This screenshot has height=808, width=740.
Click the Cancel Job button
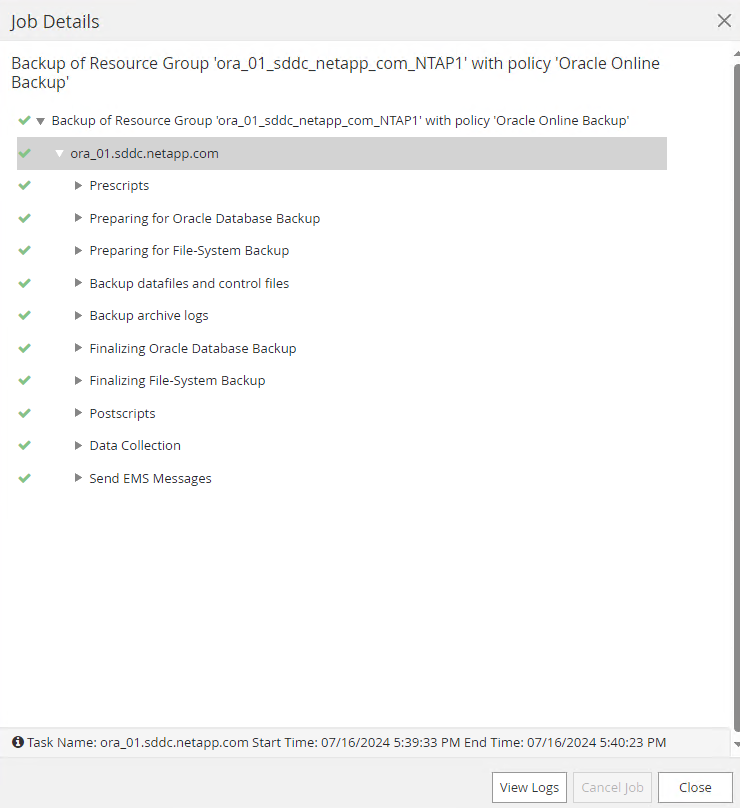pyautogui.click(x=612, y=787)
